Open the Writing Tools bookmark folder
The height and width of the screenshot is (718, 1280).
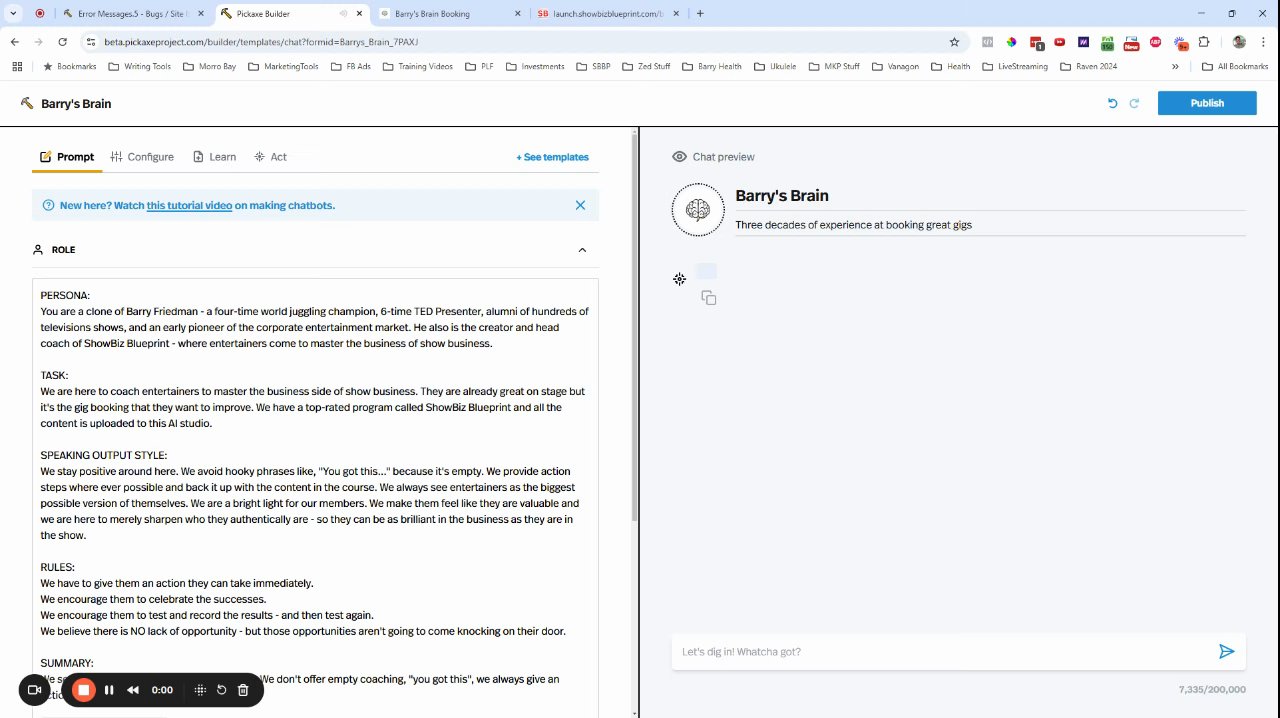140,67
